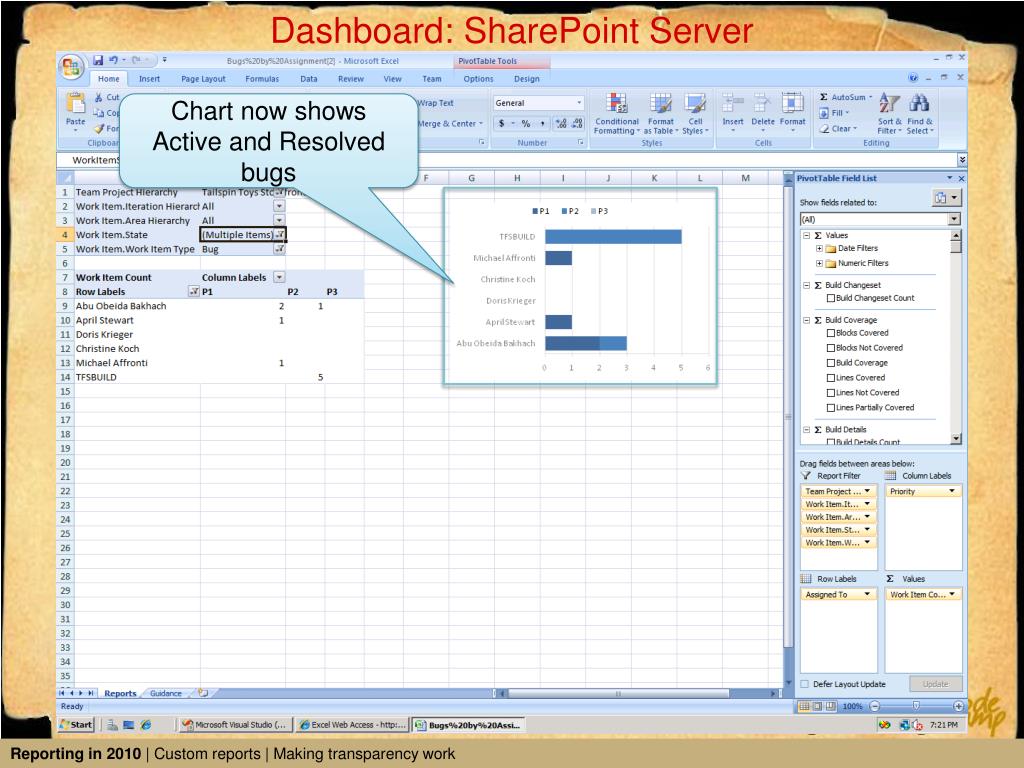Expand Date Filters folder
The image size is (1024, 768).
point(819,248)
